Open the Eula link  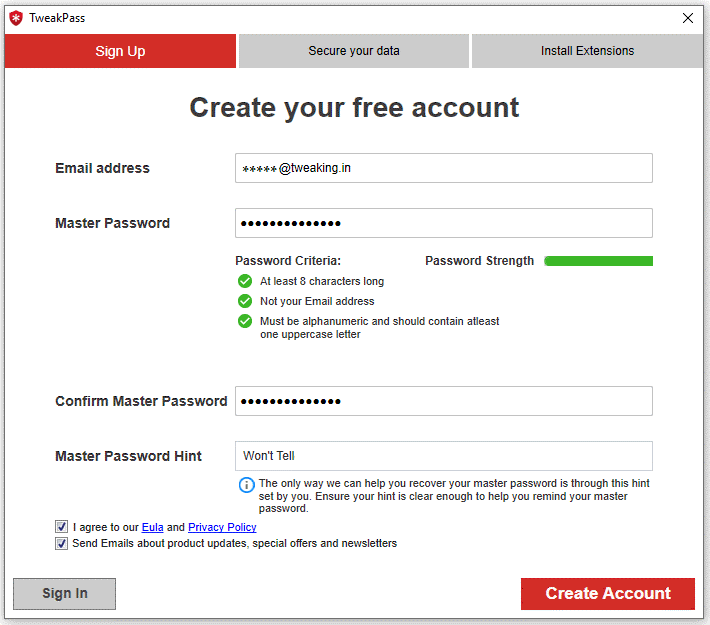pos(153,527)
